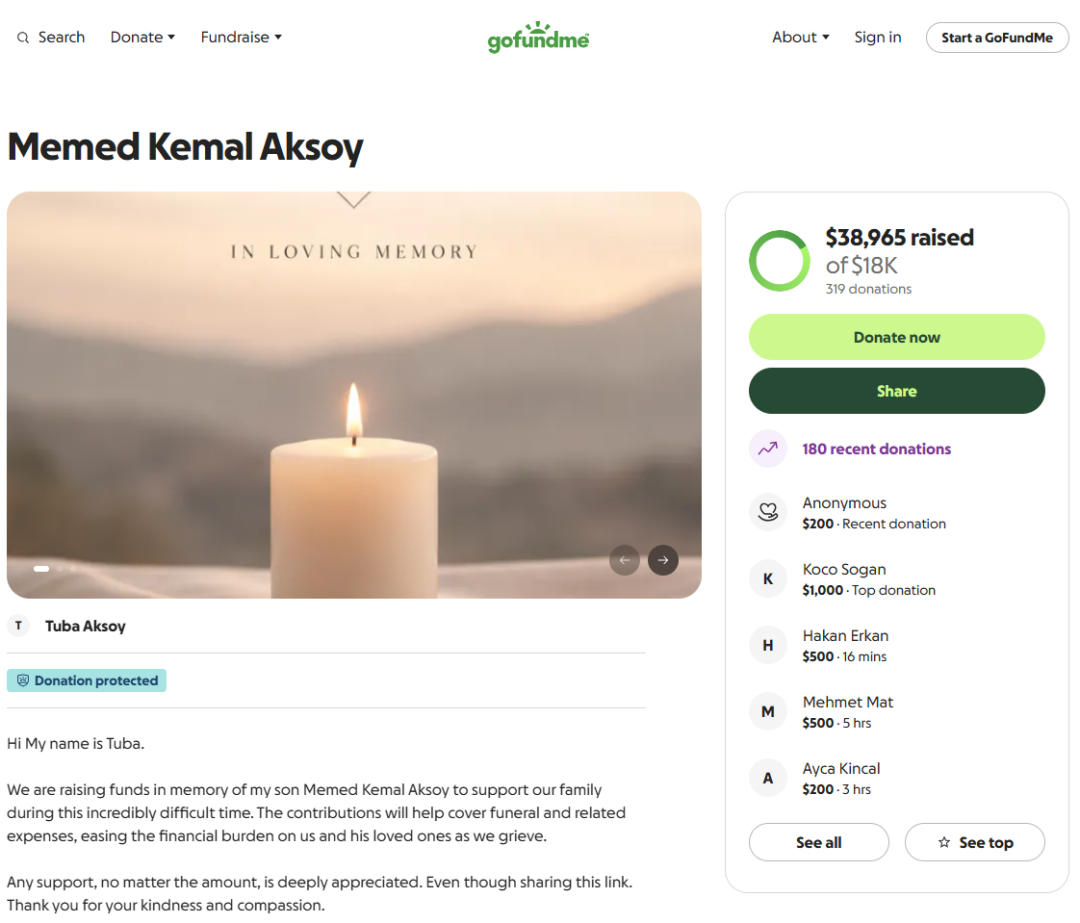Open 180 recent donations link
The width and height of the screenshot is (1080, 923).
876,449
